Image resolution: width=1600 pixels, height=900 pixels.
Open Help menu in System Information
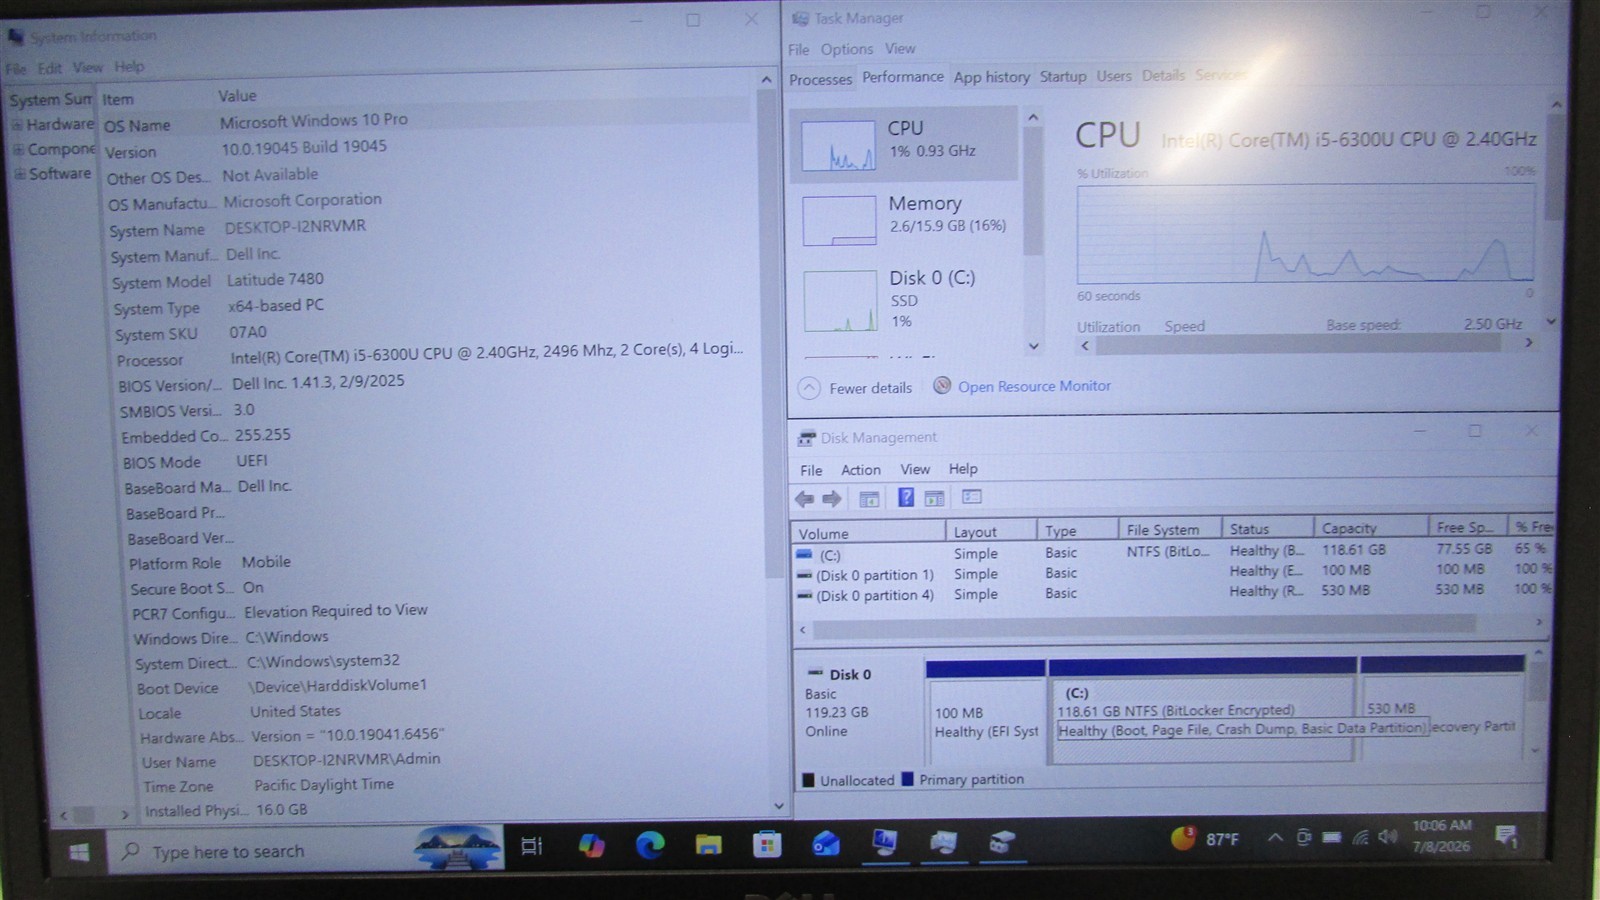tap(129, 66)
